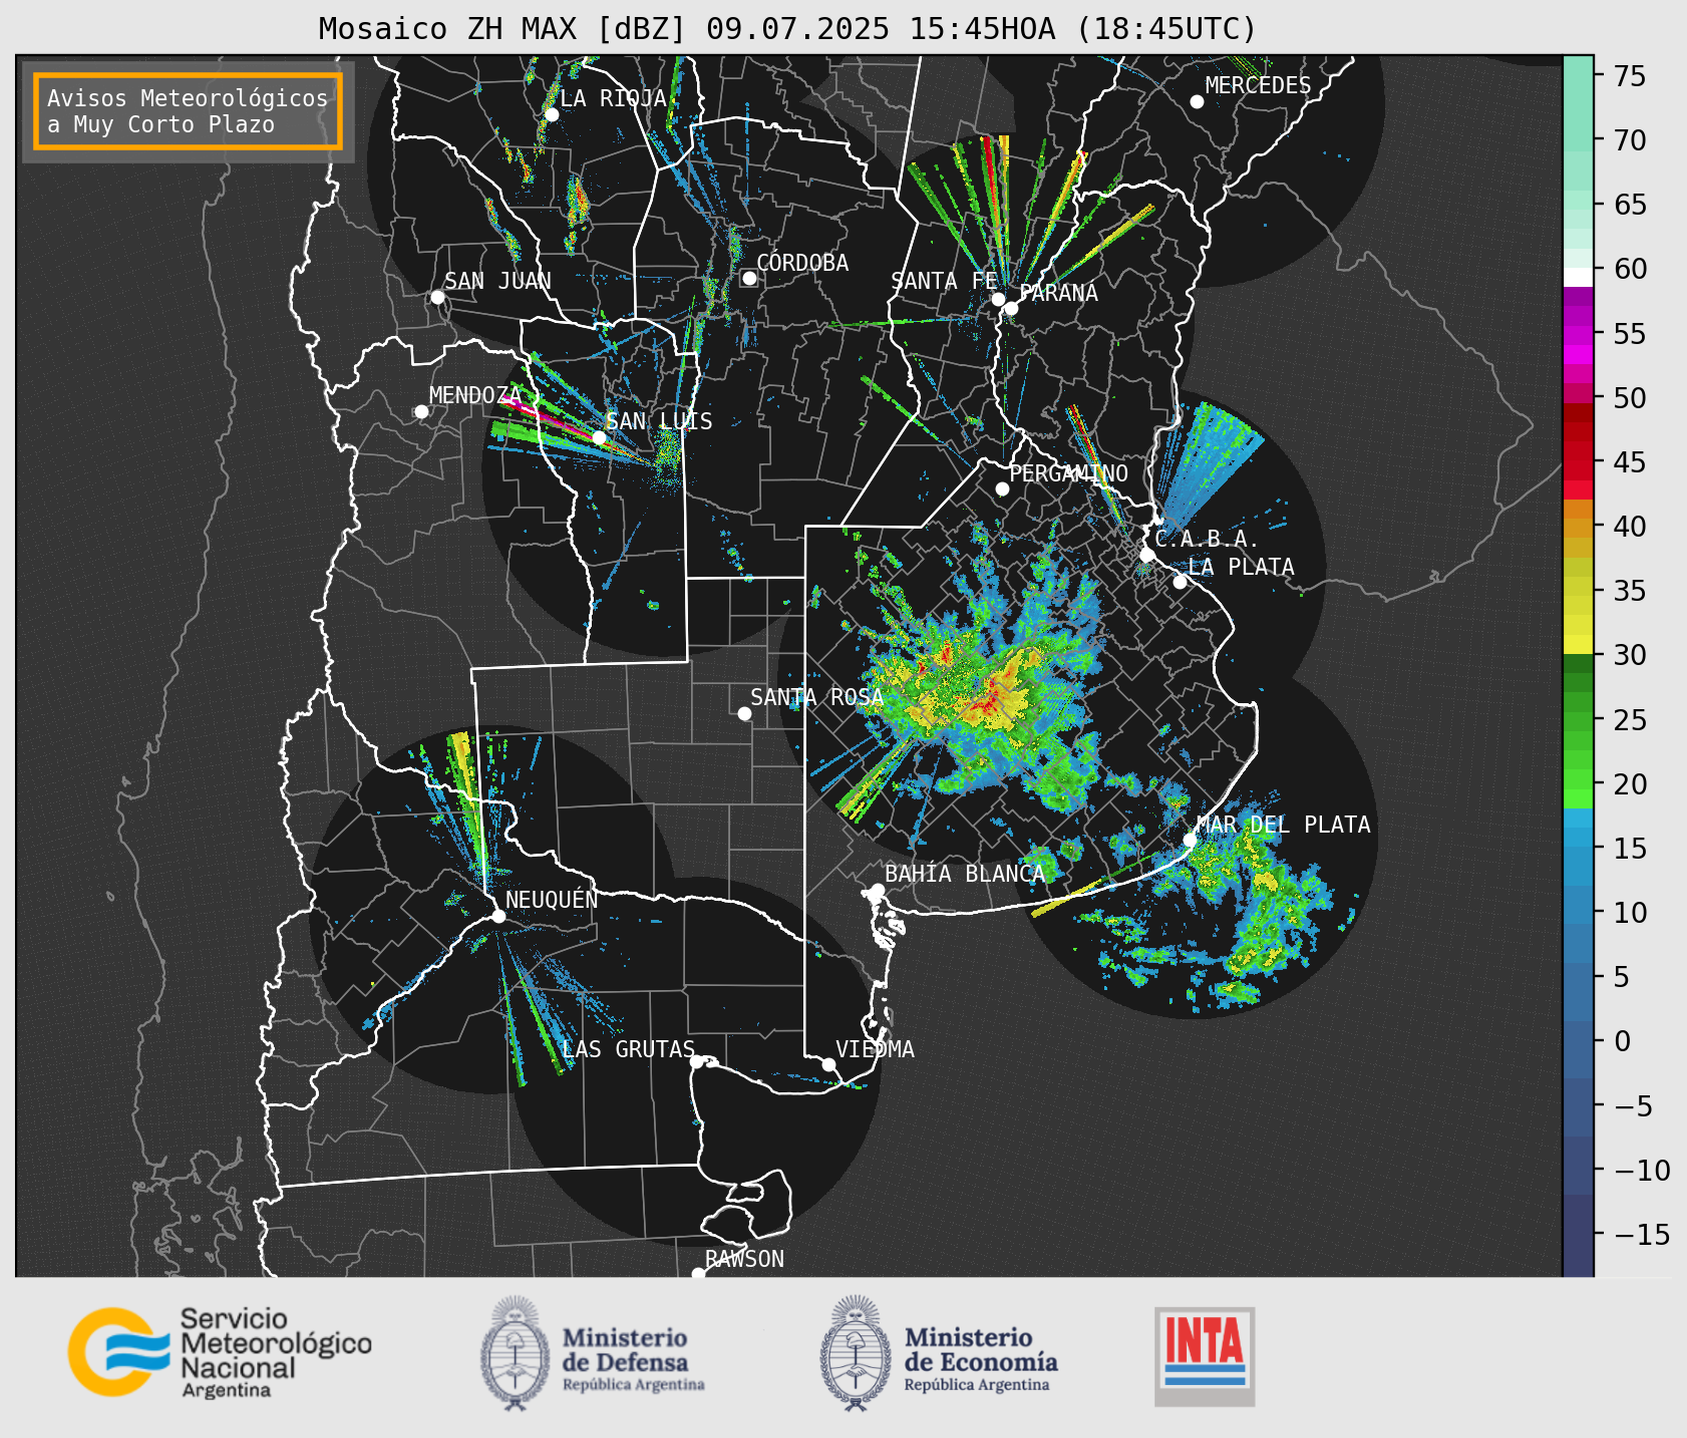The width and height of the screenshot is (1687, 1438).
Task: Click the colorbar label 60
Action: (x=1630, y=269)
